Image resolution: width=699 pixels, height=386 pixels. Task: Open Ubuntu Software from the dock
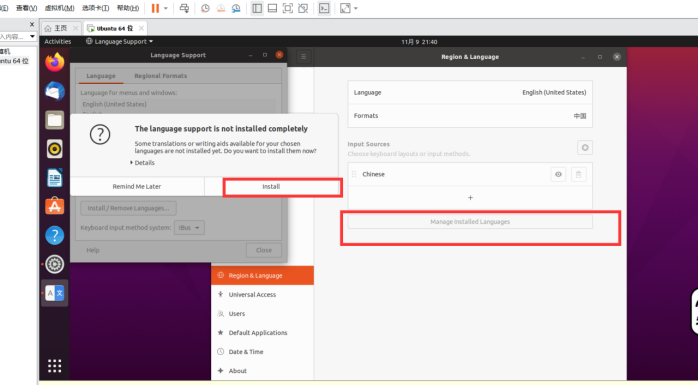click(54, 206)
